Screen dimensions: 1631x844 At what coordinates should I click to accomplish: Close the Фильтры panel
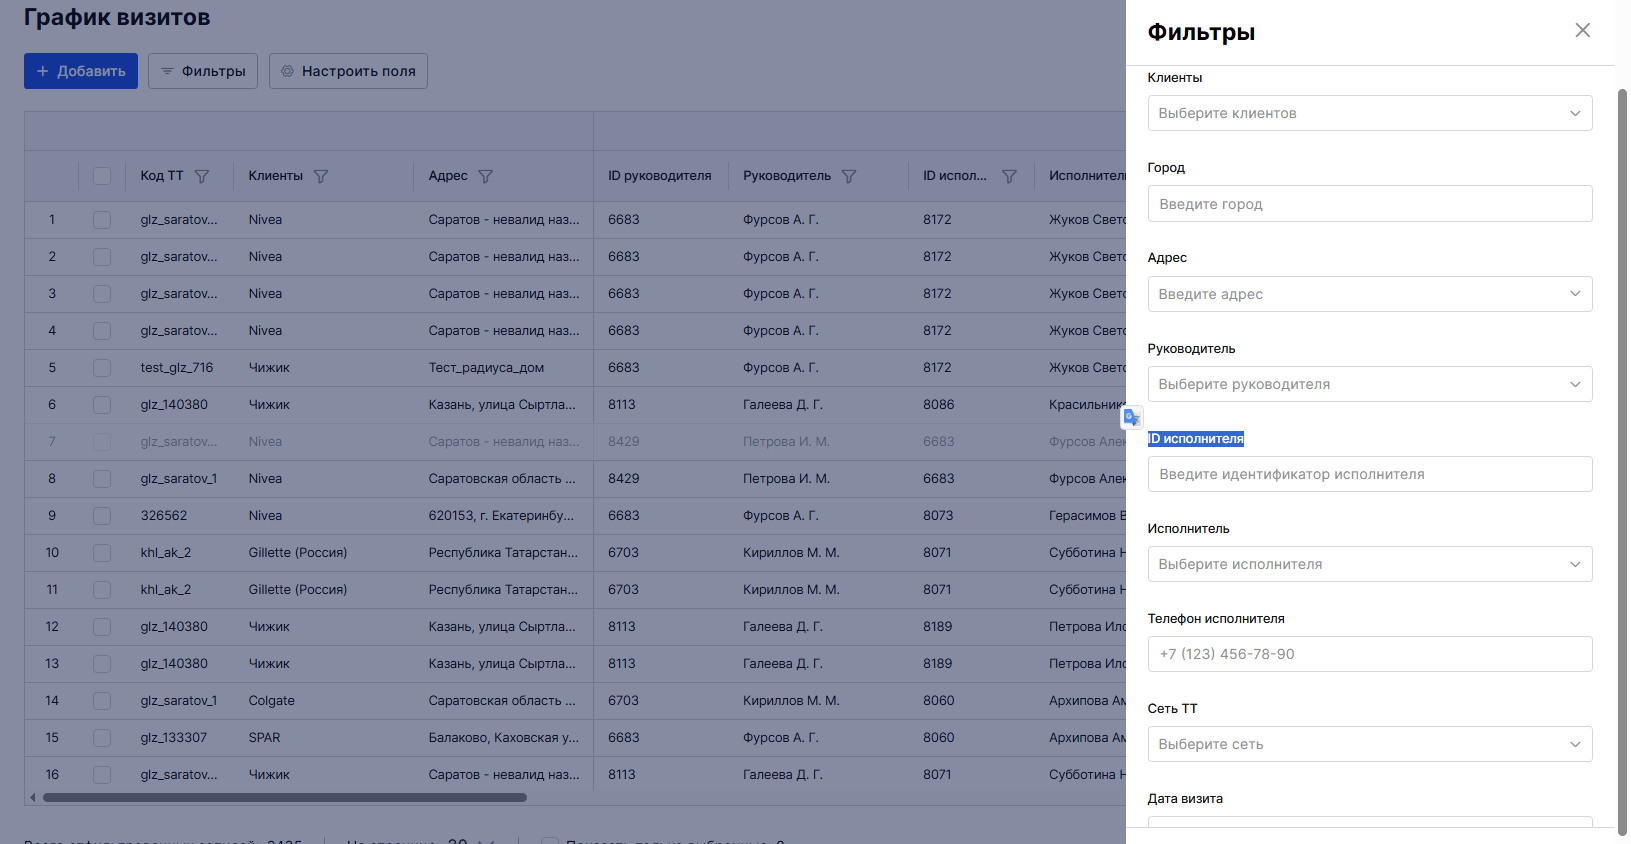click(1582, 30)
